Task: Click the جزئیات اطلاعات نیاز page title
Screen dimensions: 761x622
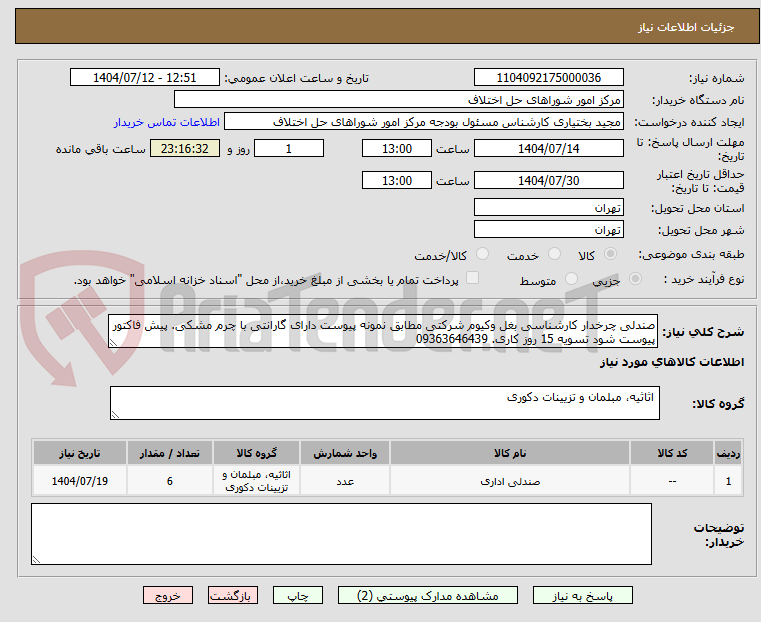Action: (686, 27)
